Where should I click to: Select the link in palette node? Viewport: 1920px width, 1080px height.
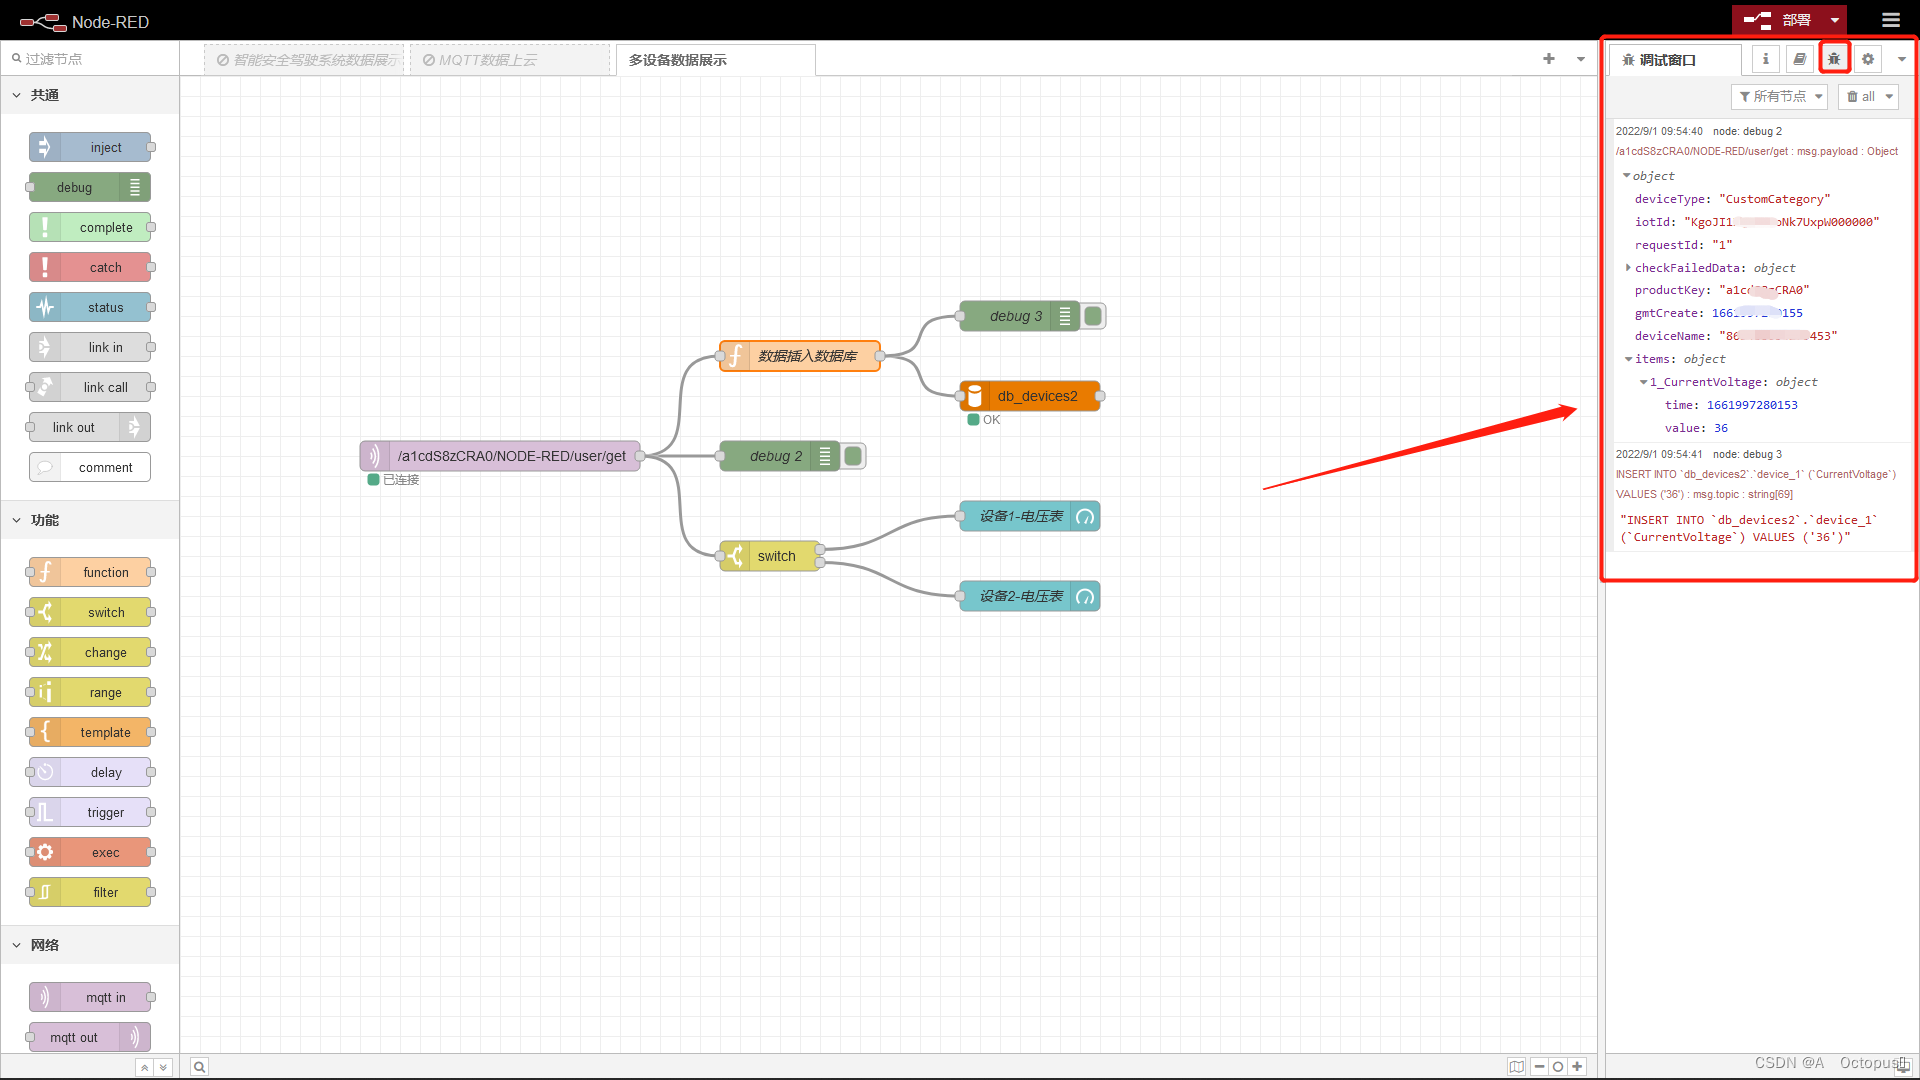coord(90,347)
